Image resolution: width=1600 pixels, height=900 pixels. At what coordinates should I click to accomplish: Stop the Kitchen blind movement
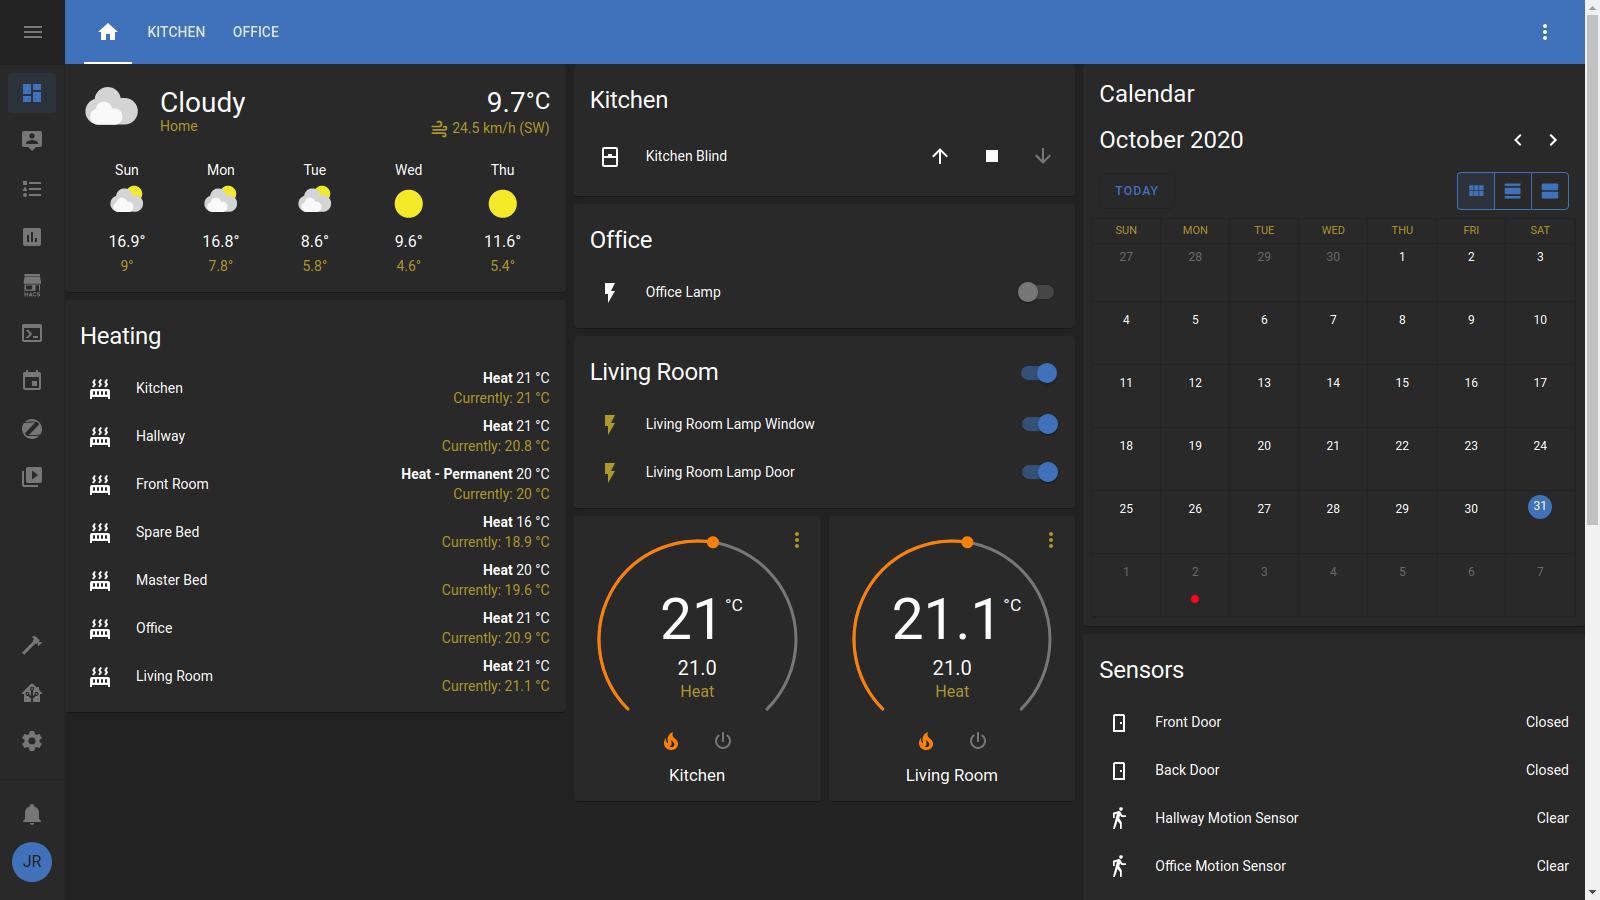(x=992, y=156)
